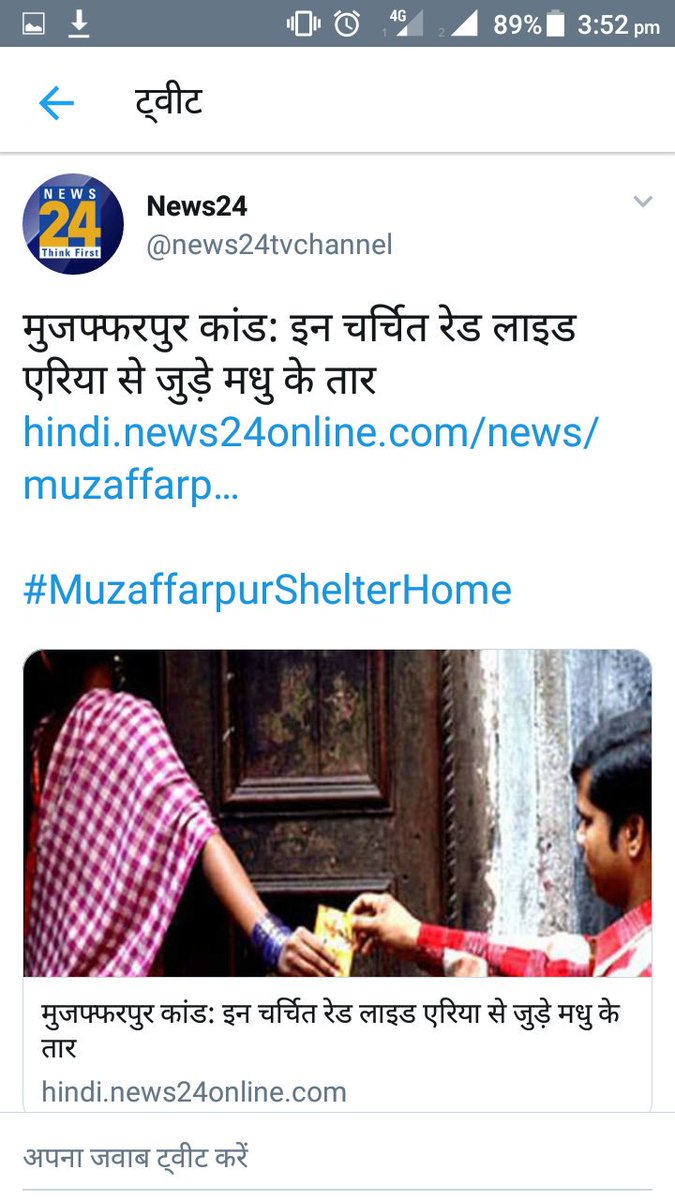Screen dimensions: 675x1200
Task: Tap the ट्वीट header title
Action: coord(169,103)
